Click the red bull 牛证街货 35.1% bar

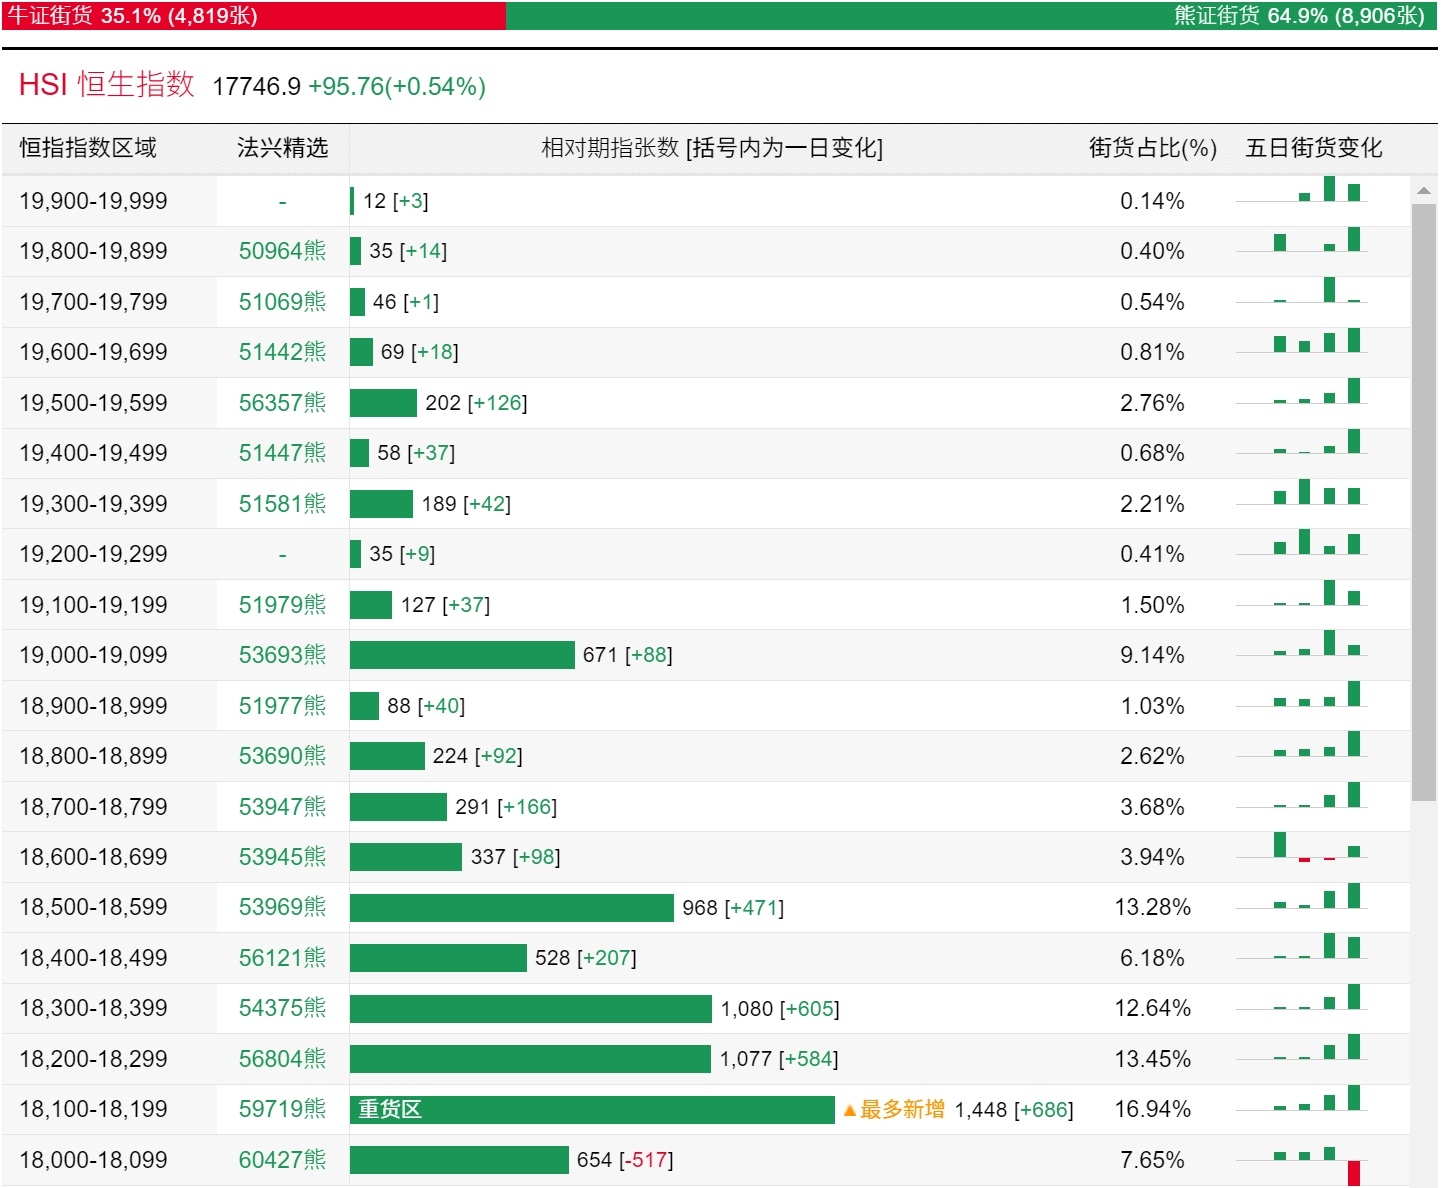click(x=254, y=16)
